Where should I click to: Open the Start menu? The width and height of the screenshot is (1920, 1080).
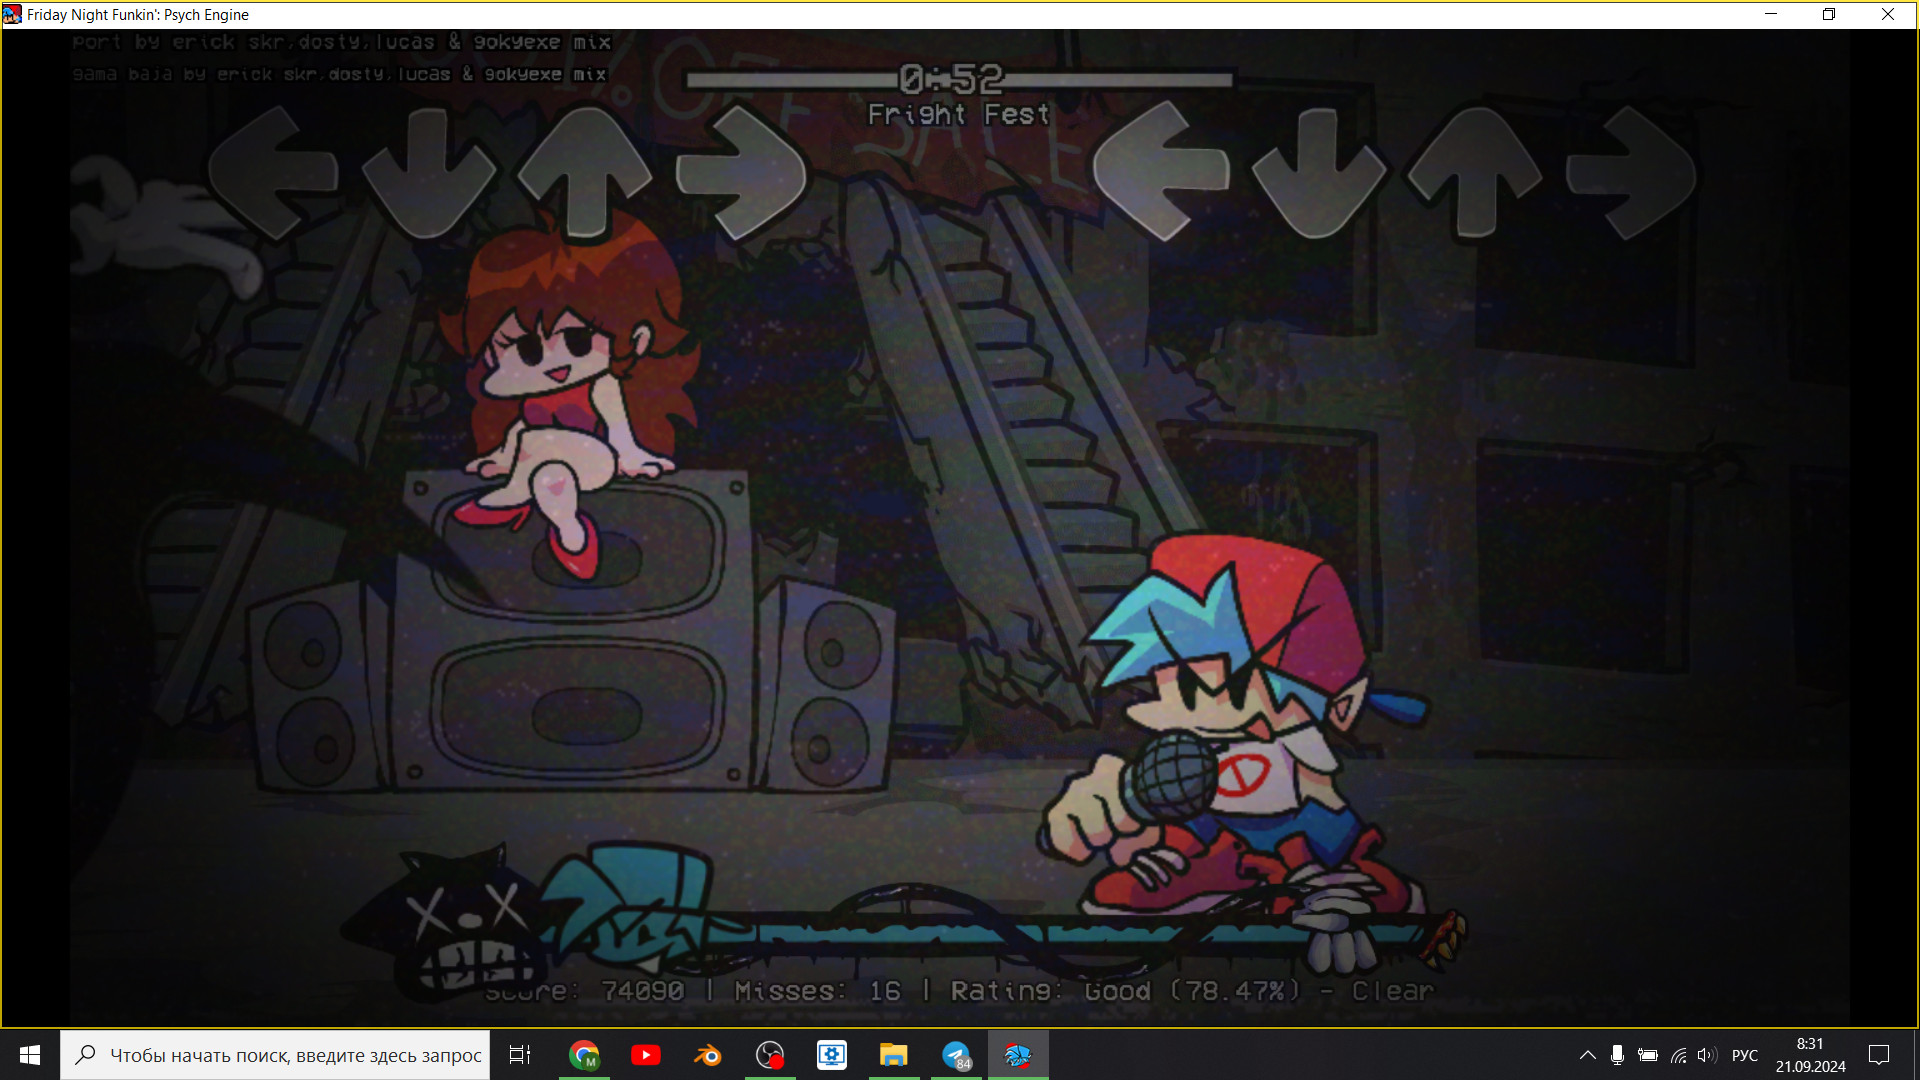point(29,1055)
